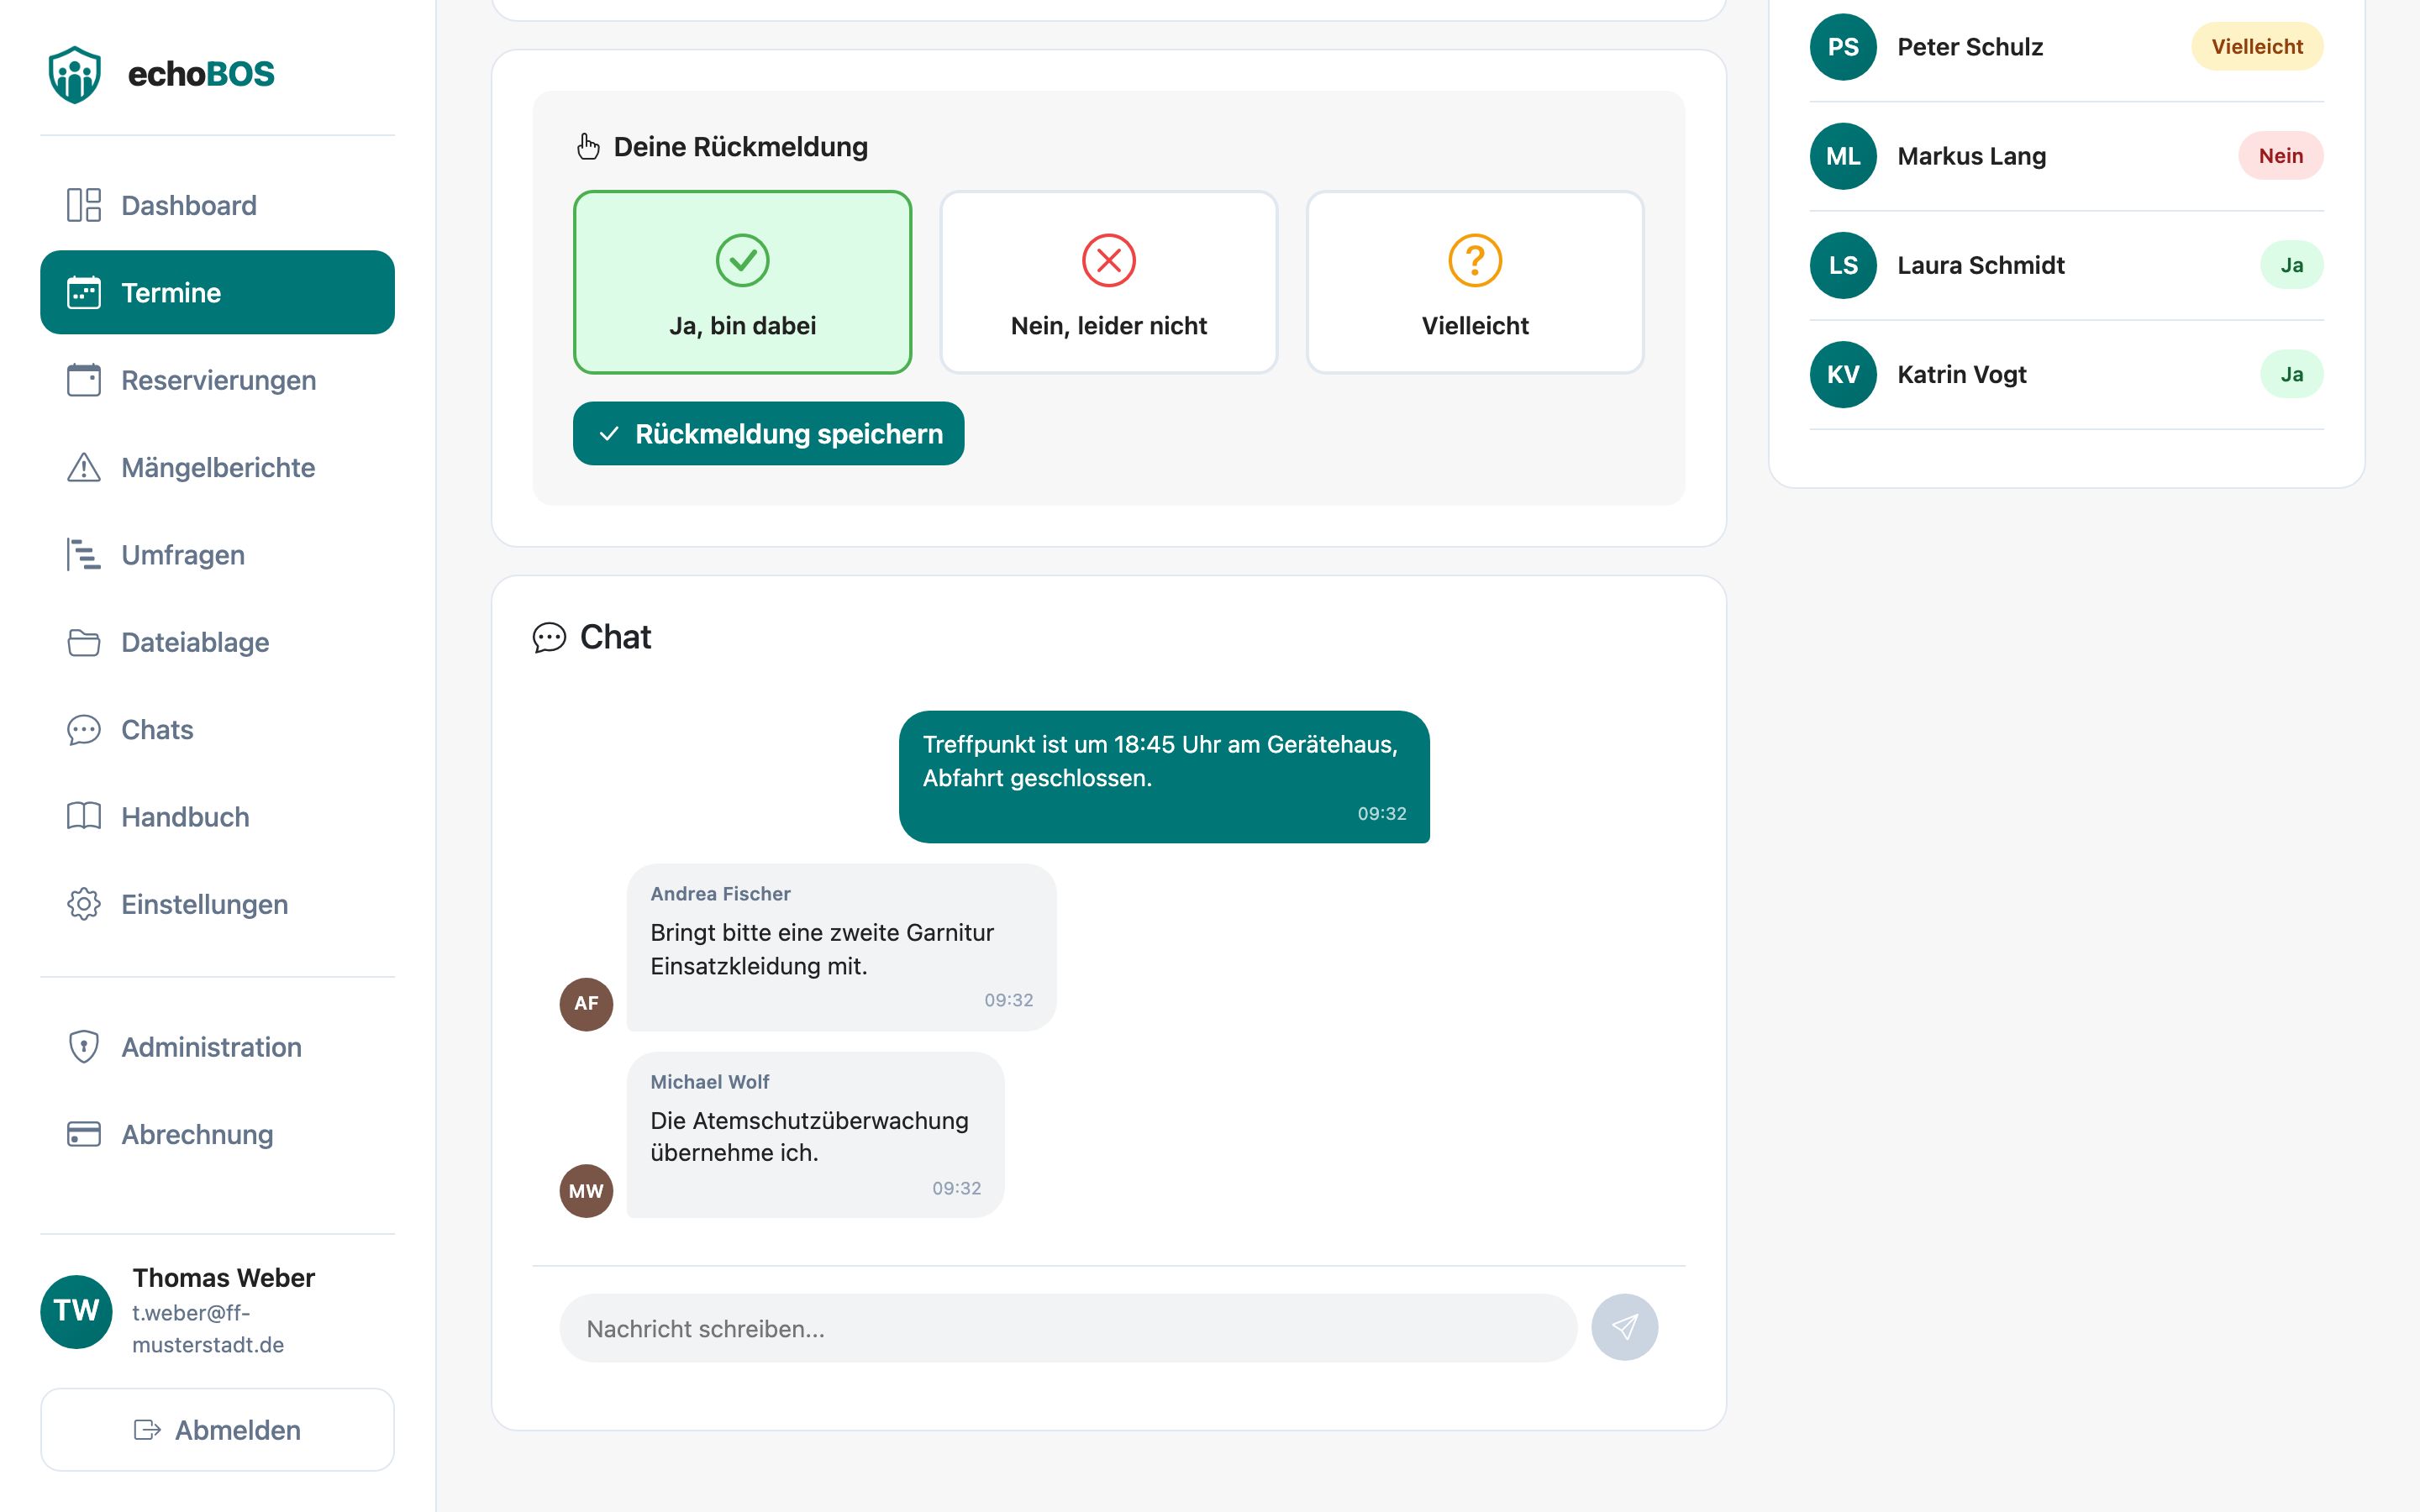Select the 'Vielleicht' response option
This screenshot has height=1512, width=2420.
(x=1475, y=282)
